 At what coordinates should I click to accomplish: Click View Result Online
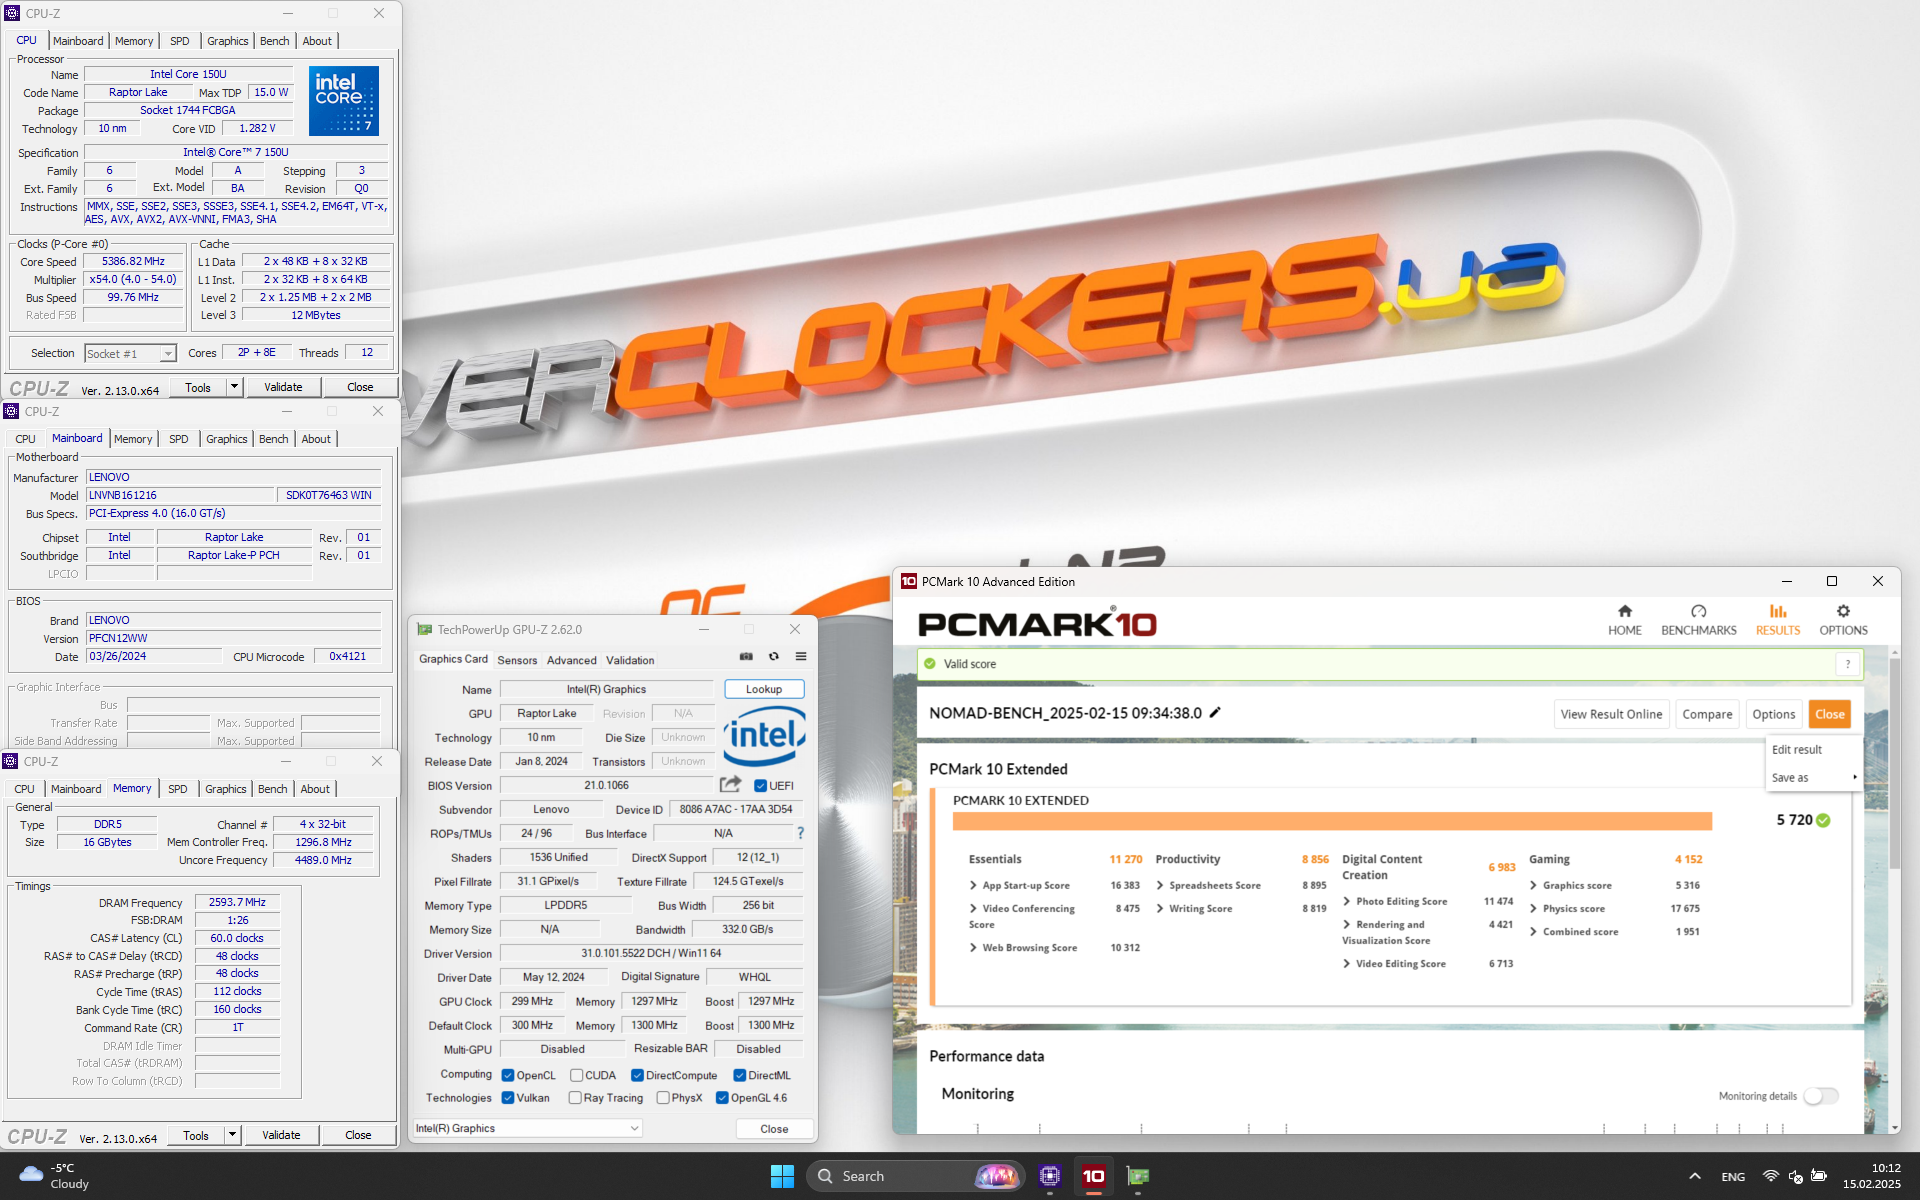click(1611, 714)
